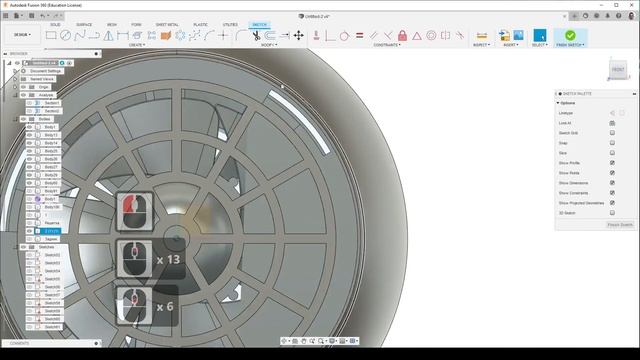
Task: Select the Fillet tool in Modify
Action: pos(241,36)
